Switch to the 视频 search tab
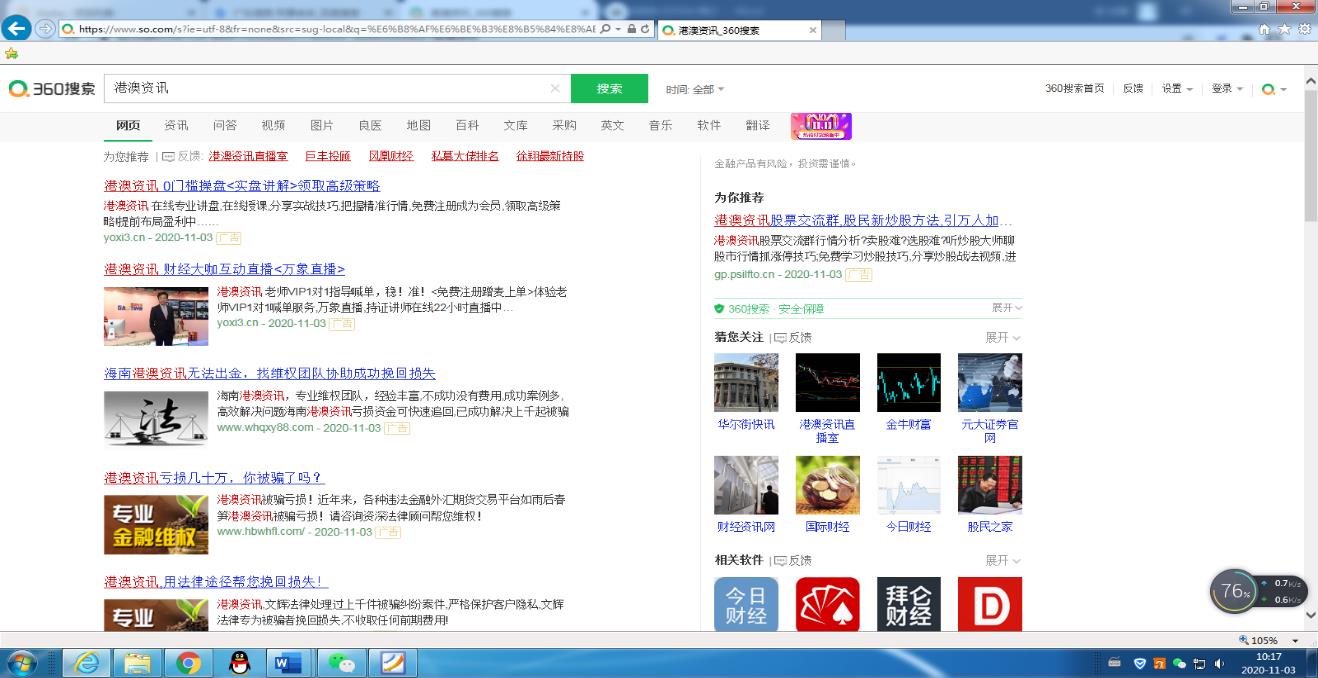The width and height of the screenshot is (1318, 678). coord(273,125)
